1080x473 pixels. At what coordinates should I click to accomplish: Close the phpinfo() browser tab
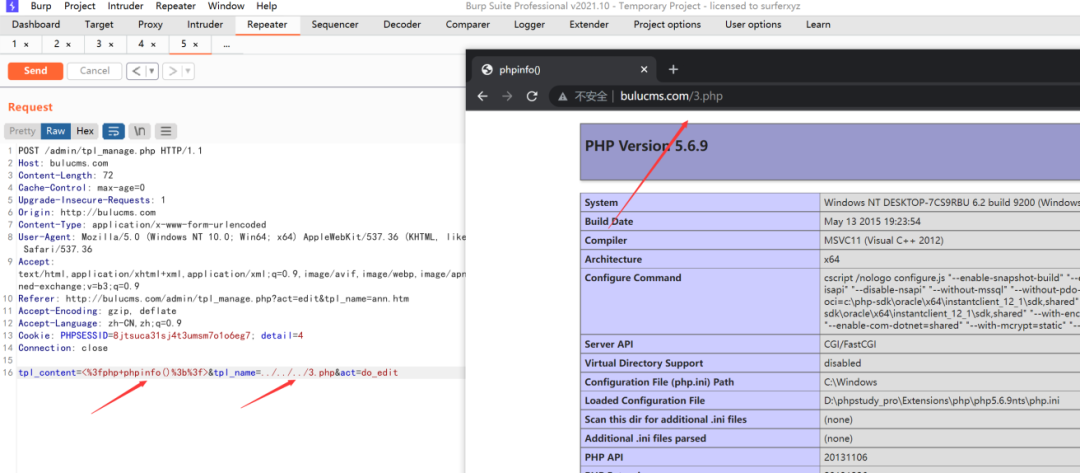pyautogui.click(x=644, y=70)
